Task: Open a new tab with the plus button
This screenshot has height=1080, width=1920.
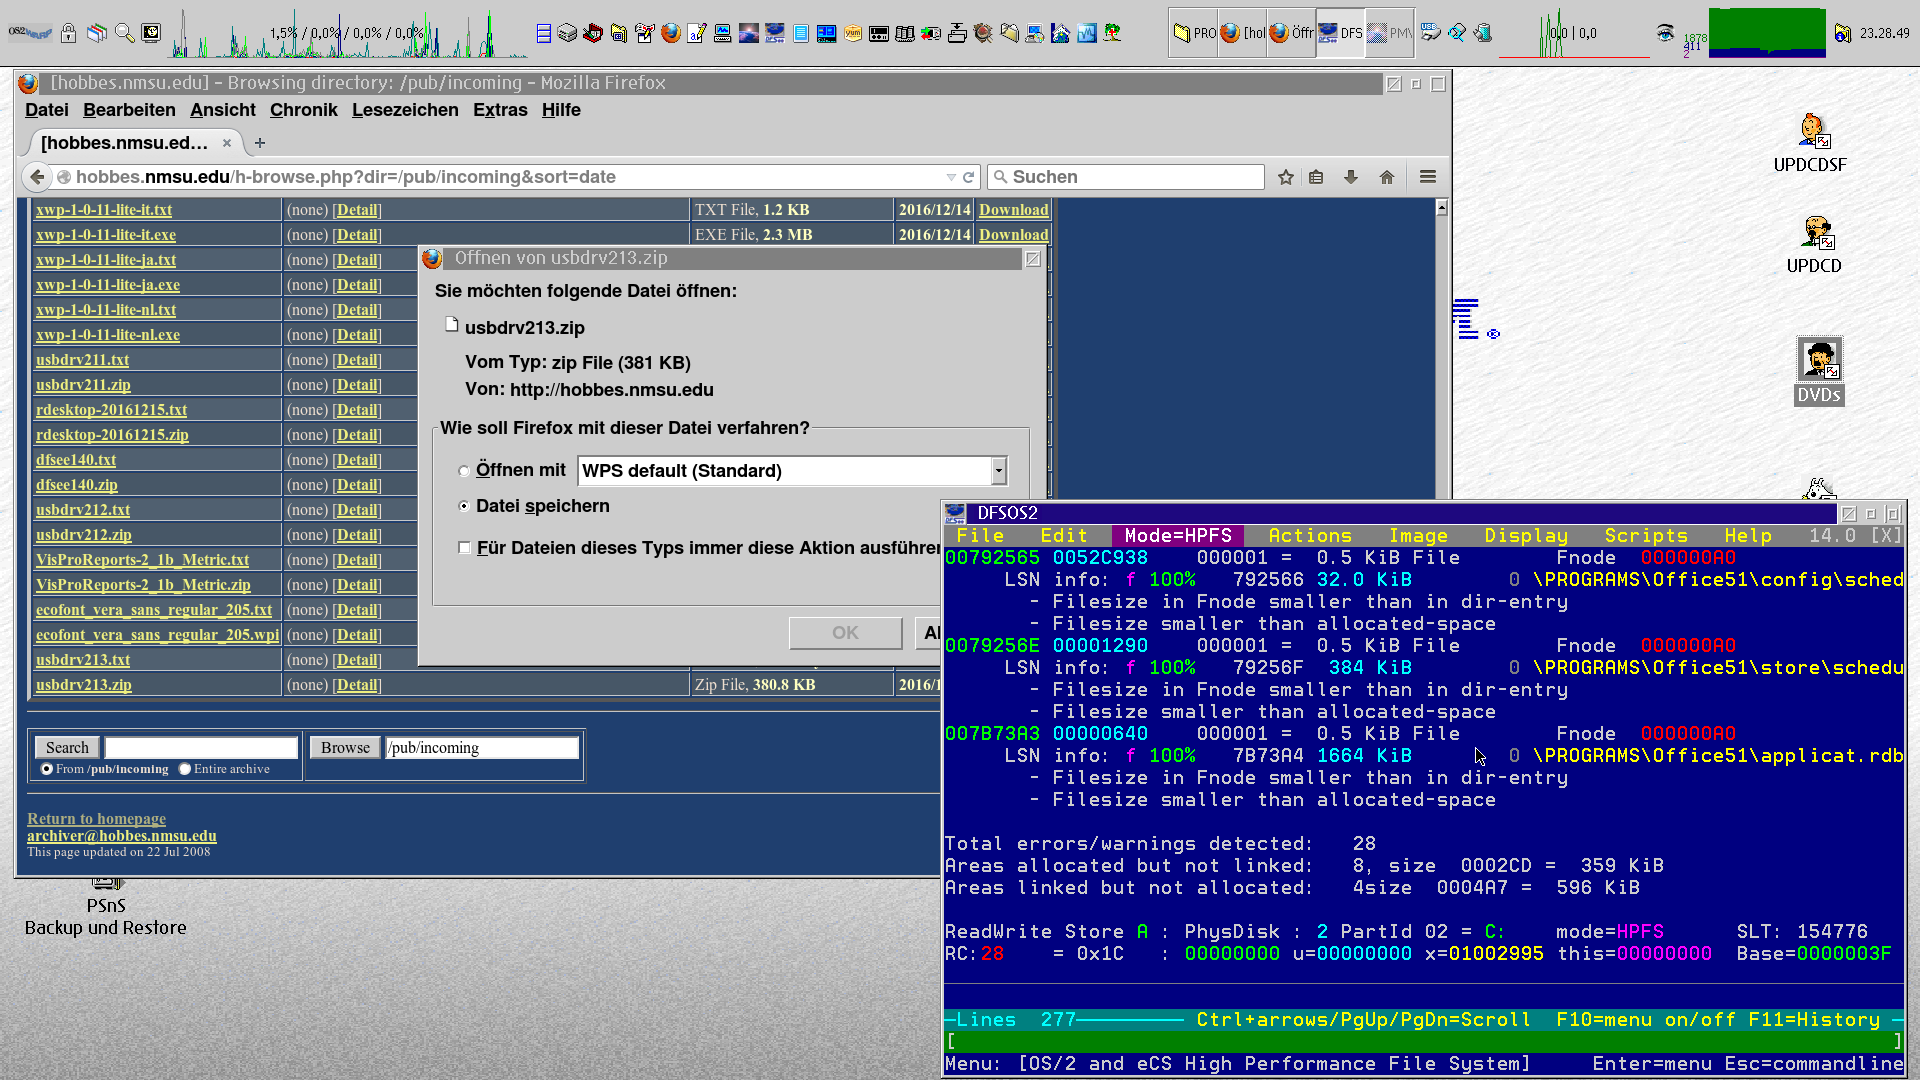Action: point(260,143)
